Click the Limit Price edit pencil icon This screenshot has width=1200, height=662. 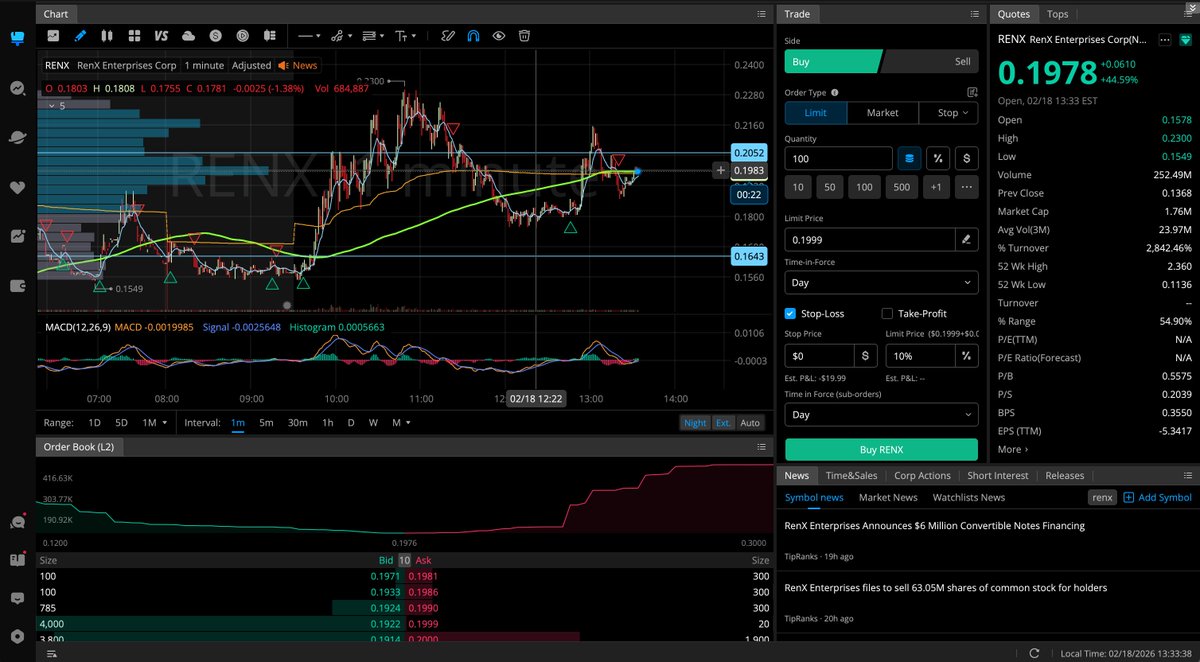965,239
